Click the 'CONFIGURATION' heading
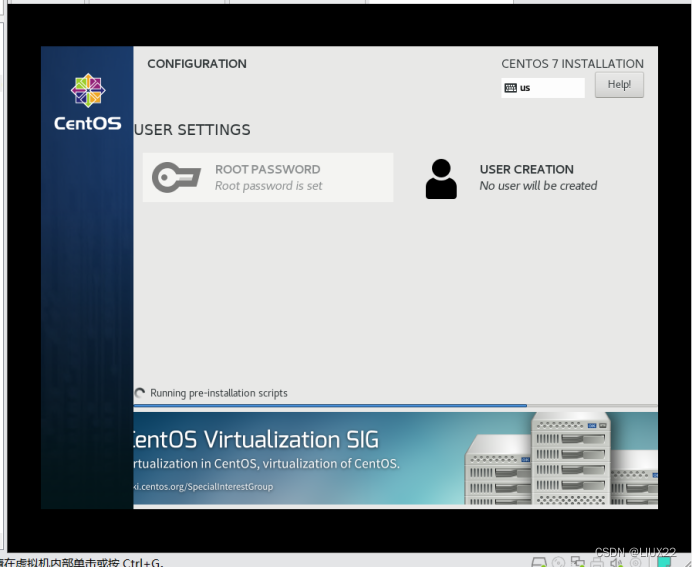Screen dimensions: 692x567 (197, 64)
